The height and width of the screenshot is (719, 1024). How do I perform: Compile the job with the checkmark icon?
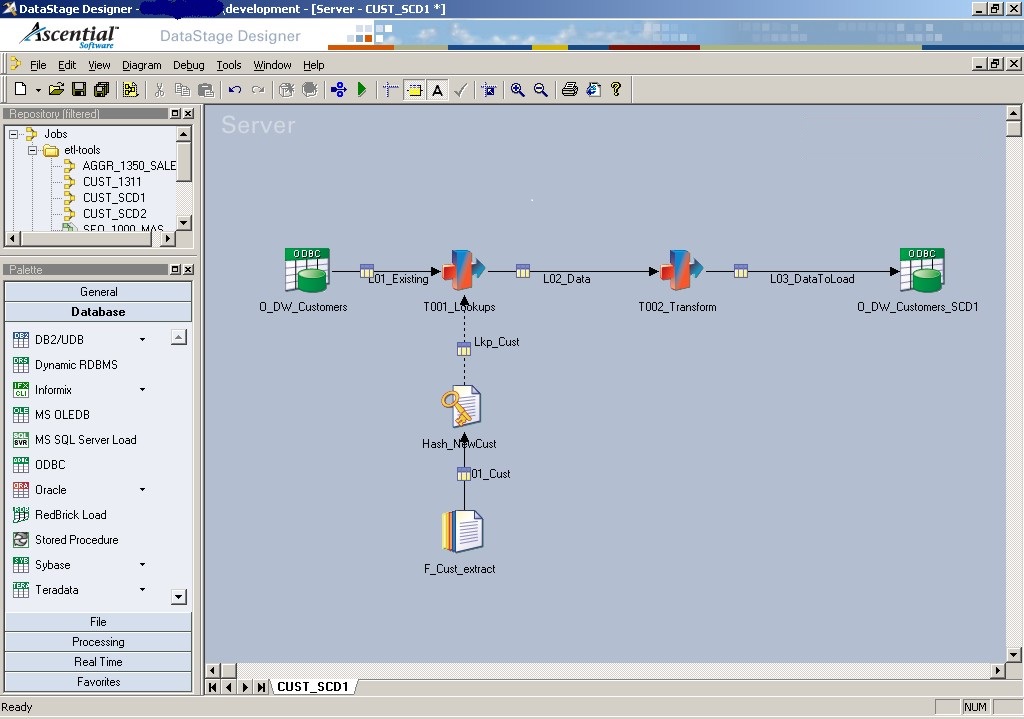460,89
